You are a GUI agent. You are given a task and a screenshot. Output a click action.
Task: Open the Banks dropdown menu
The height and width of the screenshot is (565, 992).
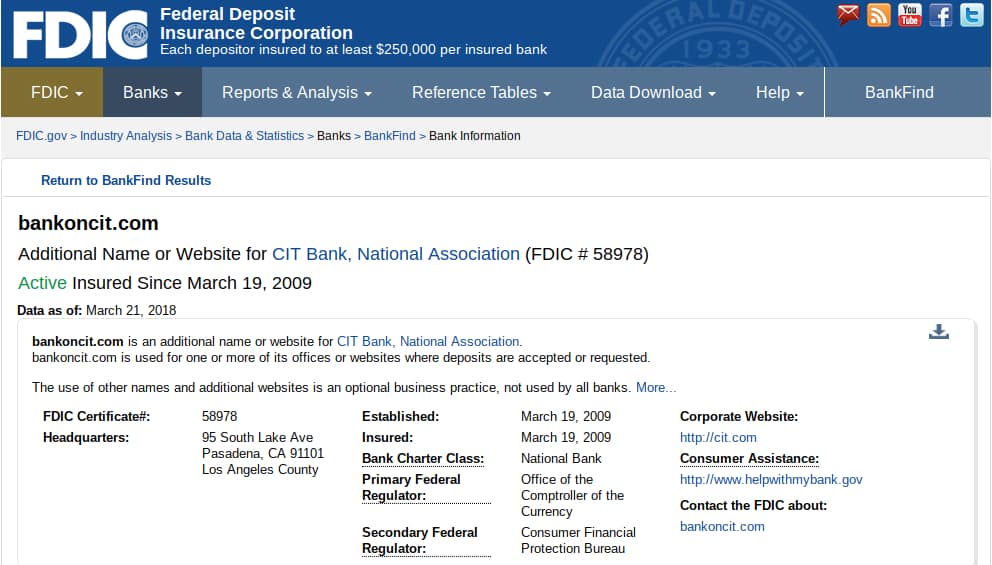(152, 92)
